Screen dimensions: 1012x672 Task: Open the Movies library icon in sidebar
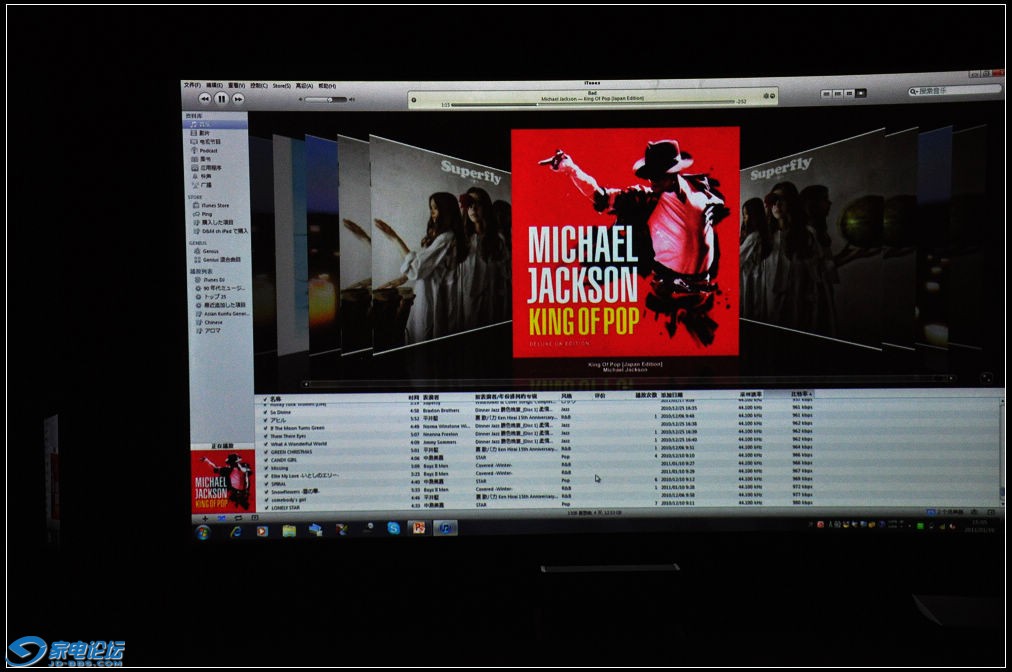(194, 132)
